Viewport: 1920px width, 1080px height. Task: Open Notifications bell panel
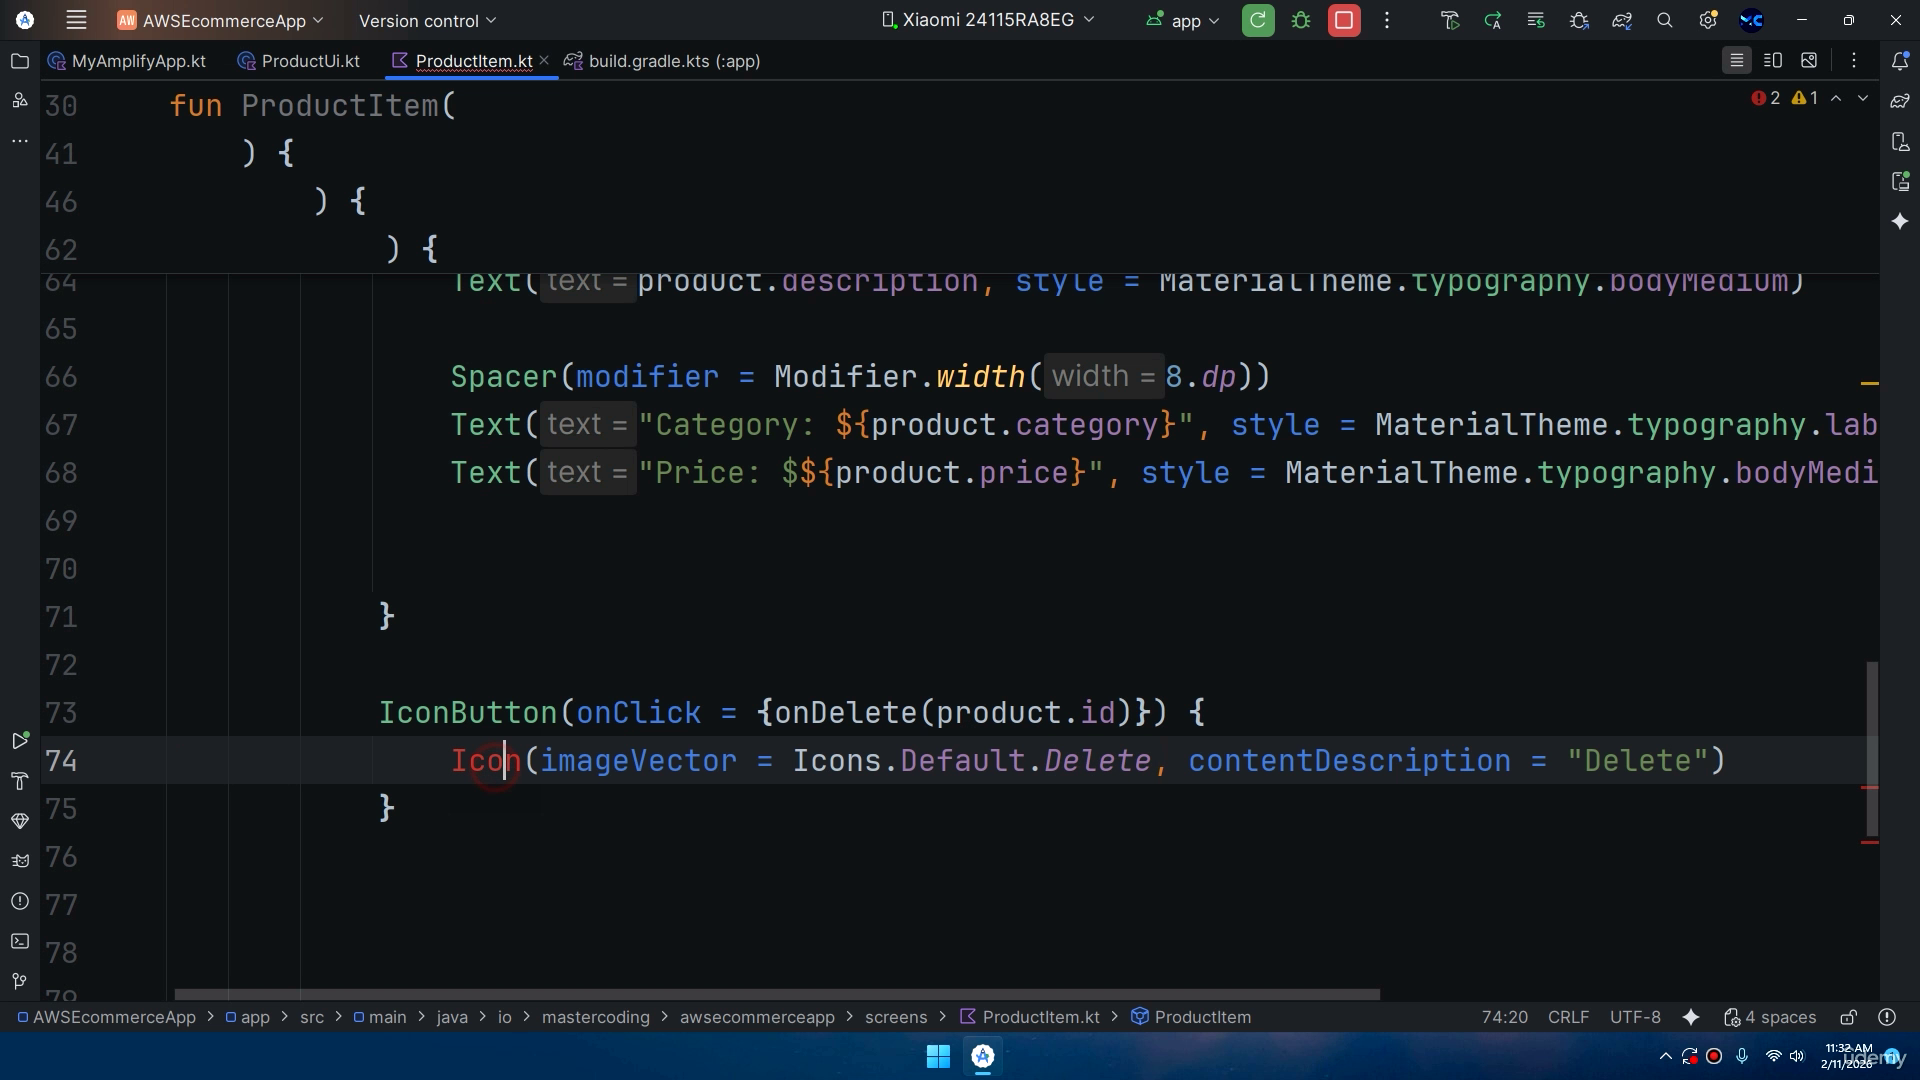(x=1900, y=61)
